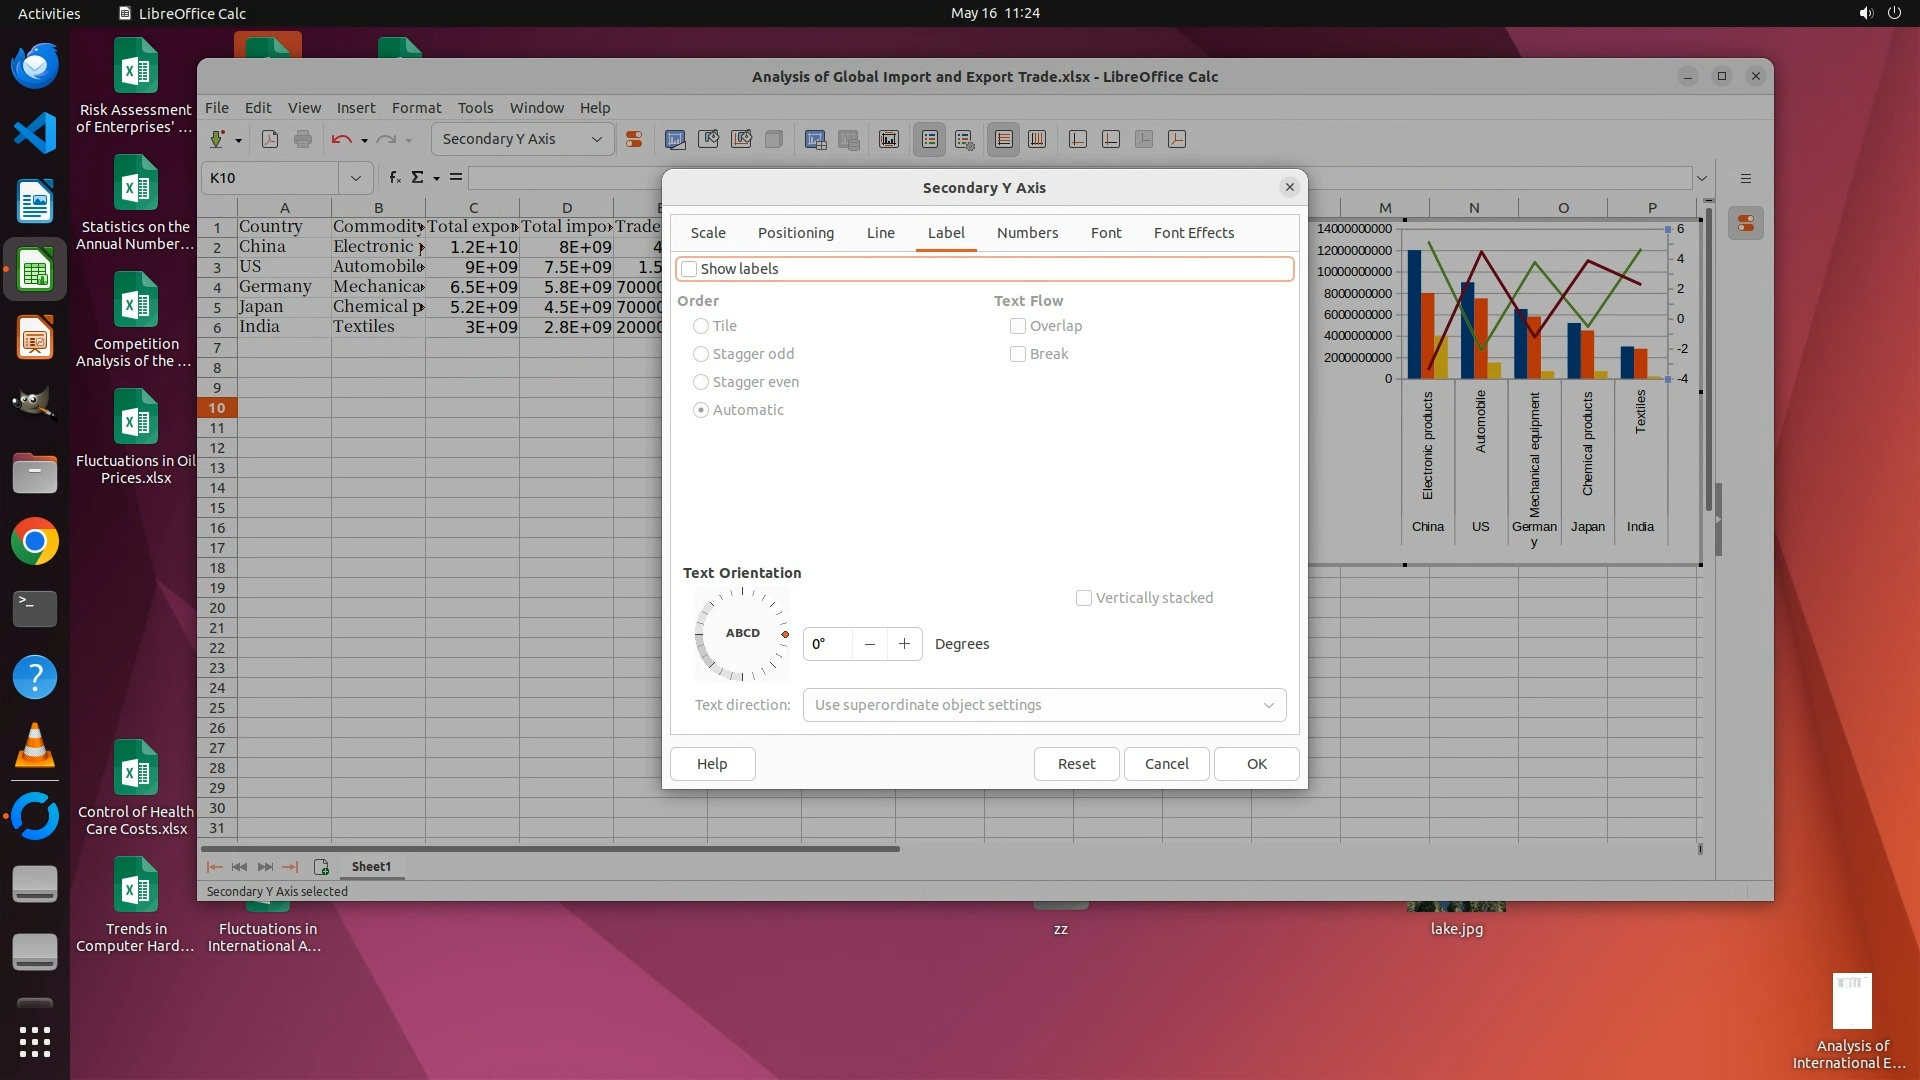
Task: Confirm the dialog with OK
Action: coord(1256,764)
